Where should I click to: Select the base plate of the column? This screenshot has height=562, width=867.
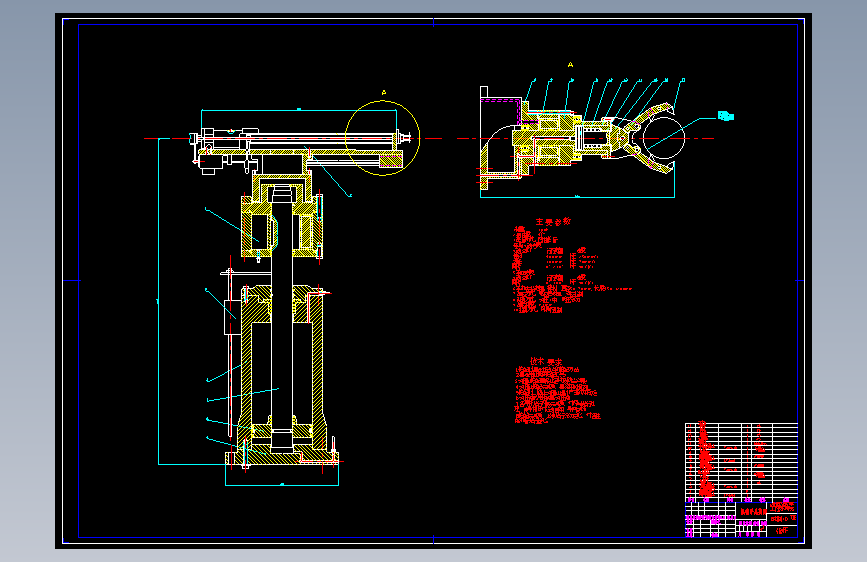pos(282,458)
